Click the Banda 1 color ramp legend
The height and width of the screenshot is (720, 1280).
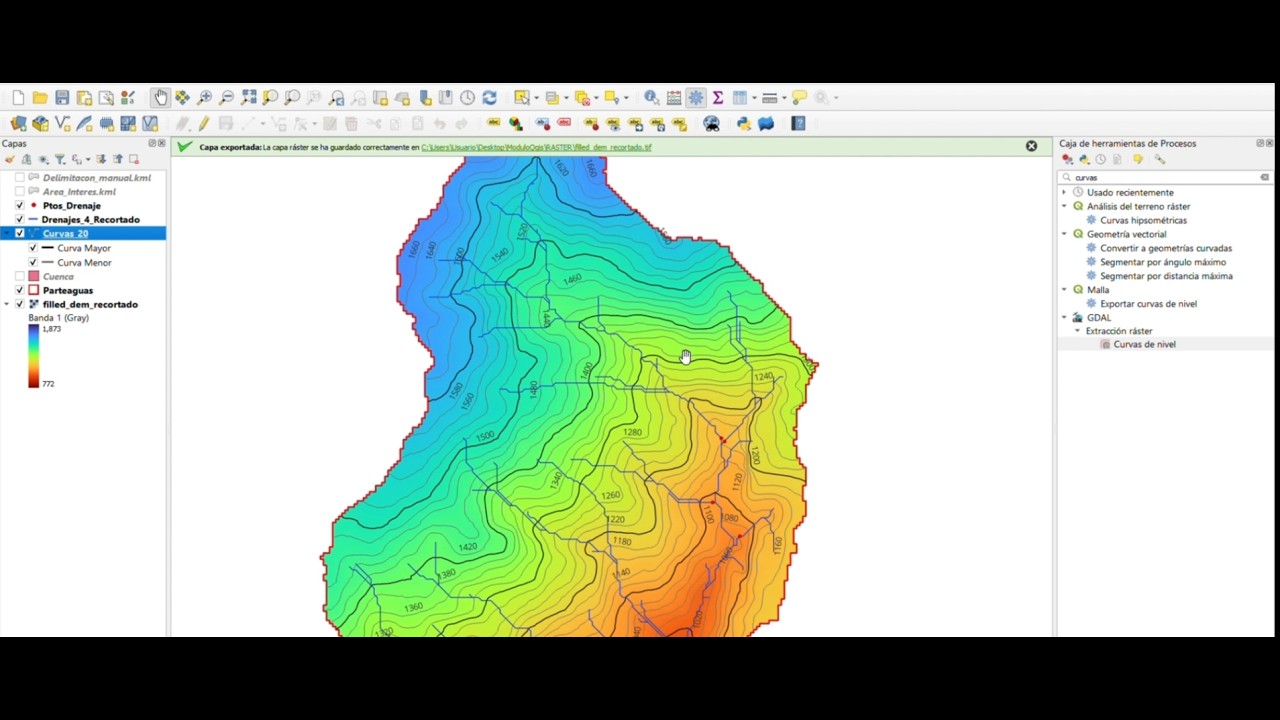(x=33, y=356)
